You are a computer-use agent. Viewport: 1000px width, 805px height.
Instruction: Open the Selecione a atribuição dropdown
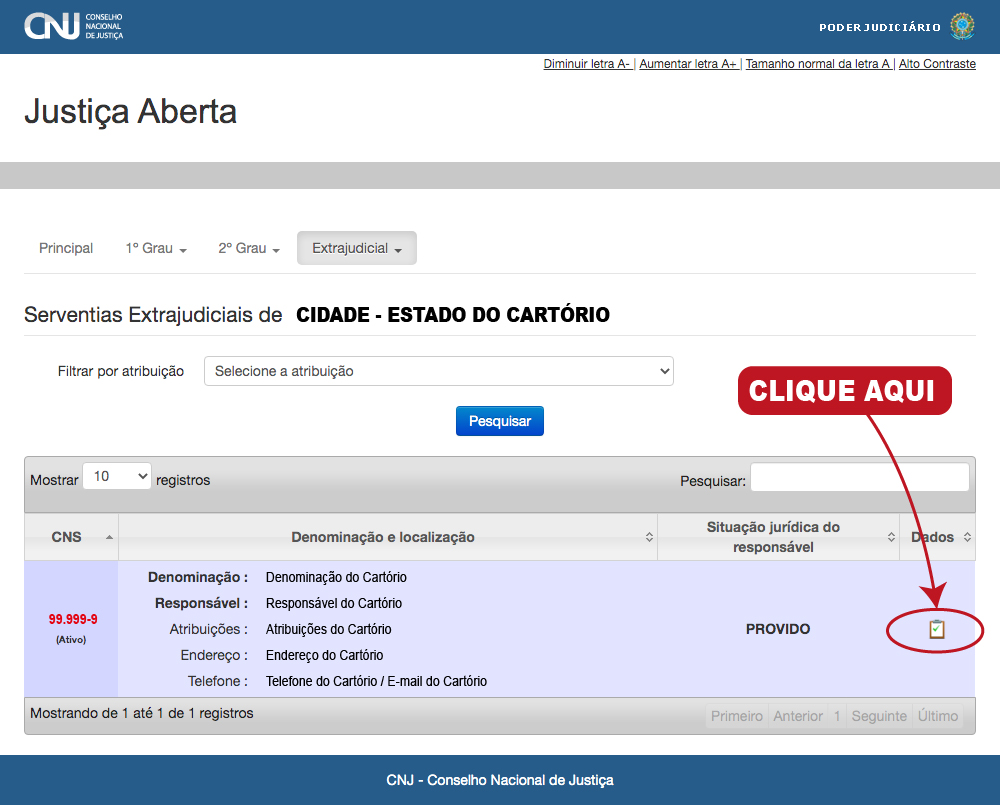(439, 370)
